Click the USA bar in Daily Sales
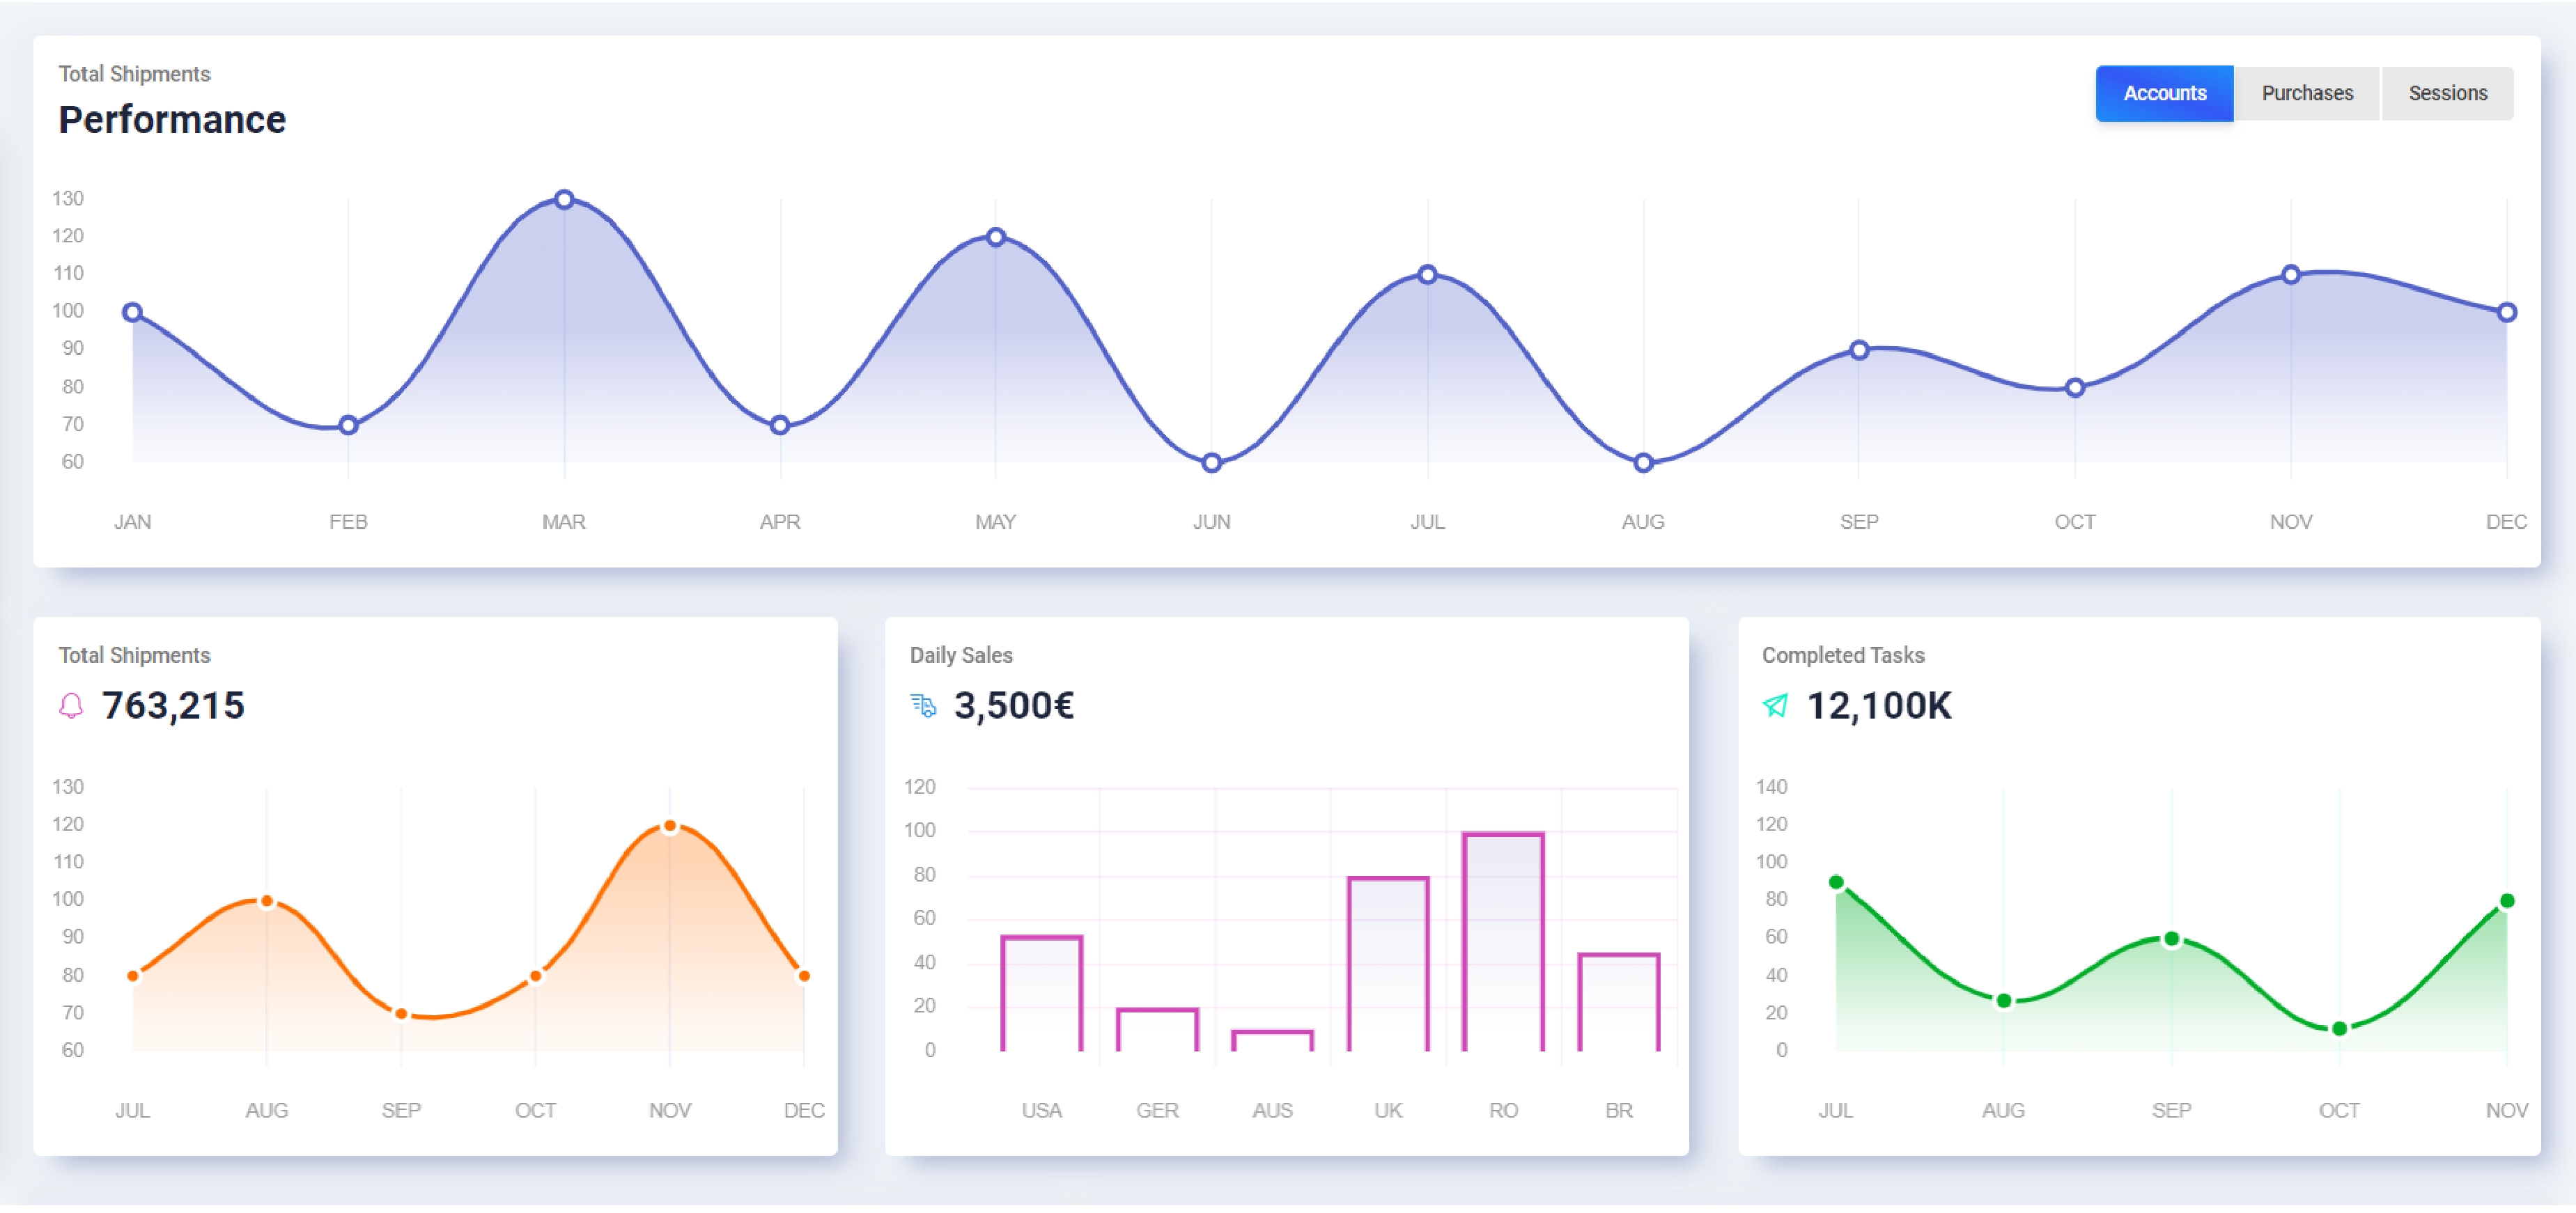This screenshot has width=2576, height=1213. tap(1041, 993)
